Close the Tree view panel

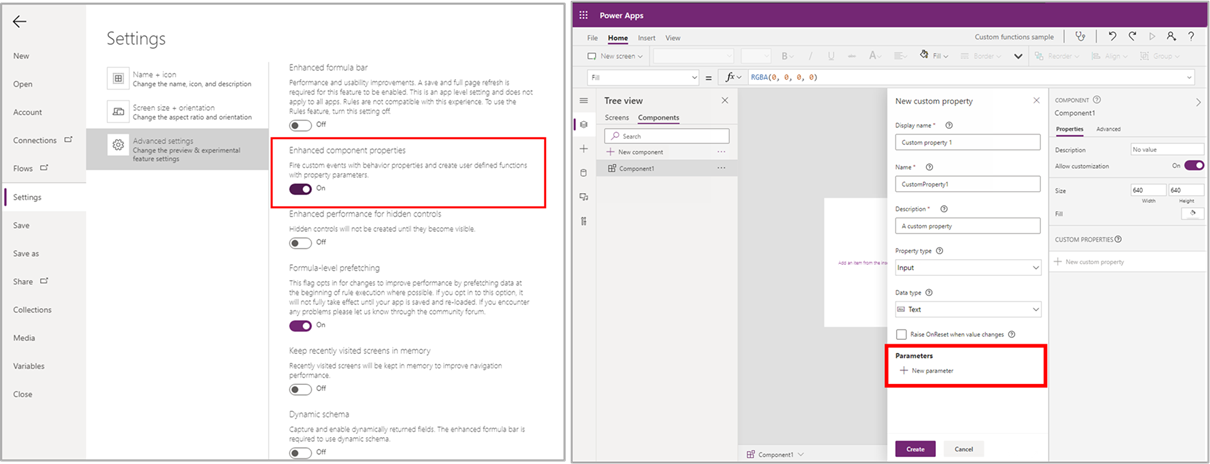(725, 101)
